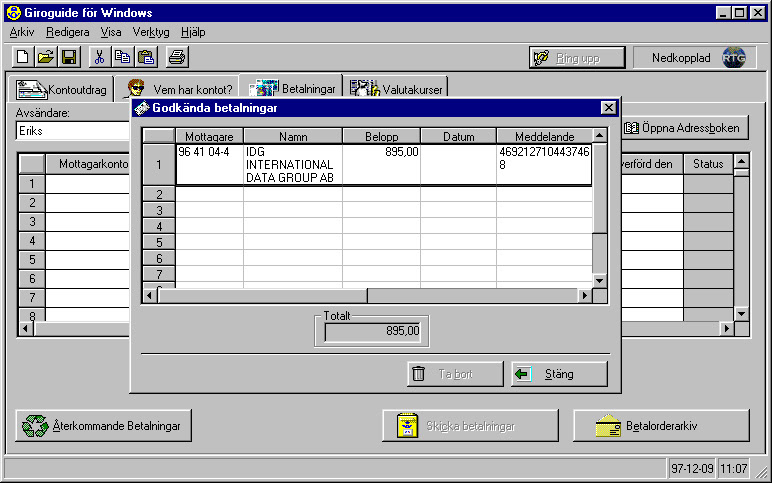
Task: Copy using the toolbar copy icon
Action: click(123, 57)
